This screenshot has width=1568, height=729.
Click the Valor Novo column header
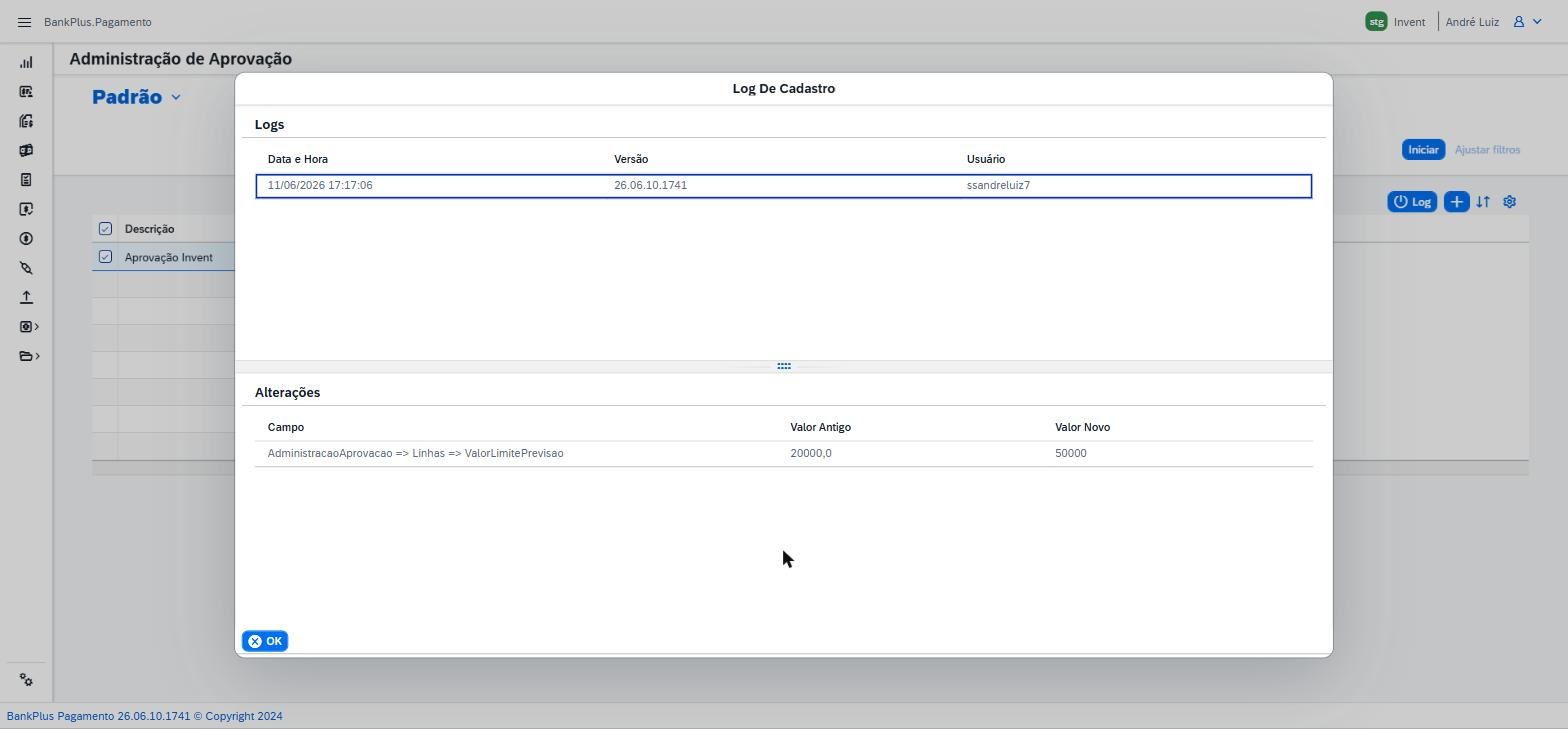(1083, 427)
